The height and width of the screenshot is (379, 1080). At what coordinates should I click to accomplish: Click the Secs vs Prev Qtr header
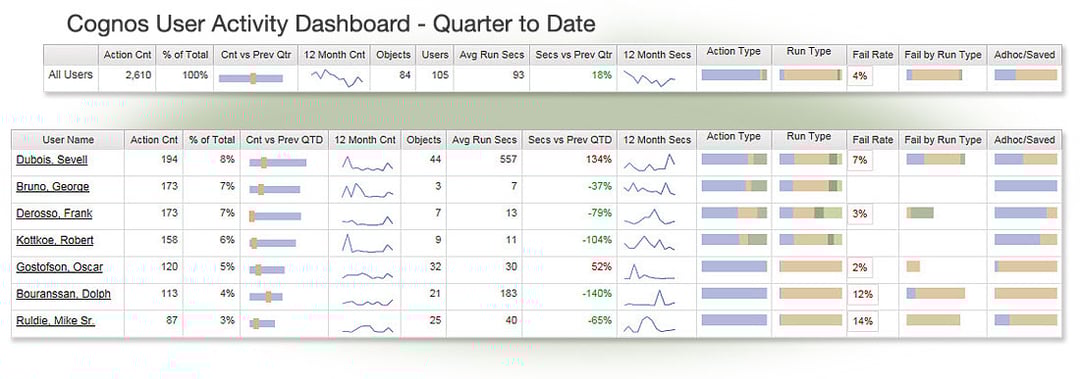tap(573, 55)
